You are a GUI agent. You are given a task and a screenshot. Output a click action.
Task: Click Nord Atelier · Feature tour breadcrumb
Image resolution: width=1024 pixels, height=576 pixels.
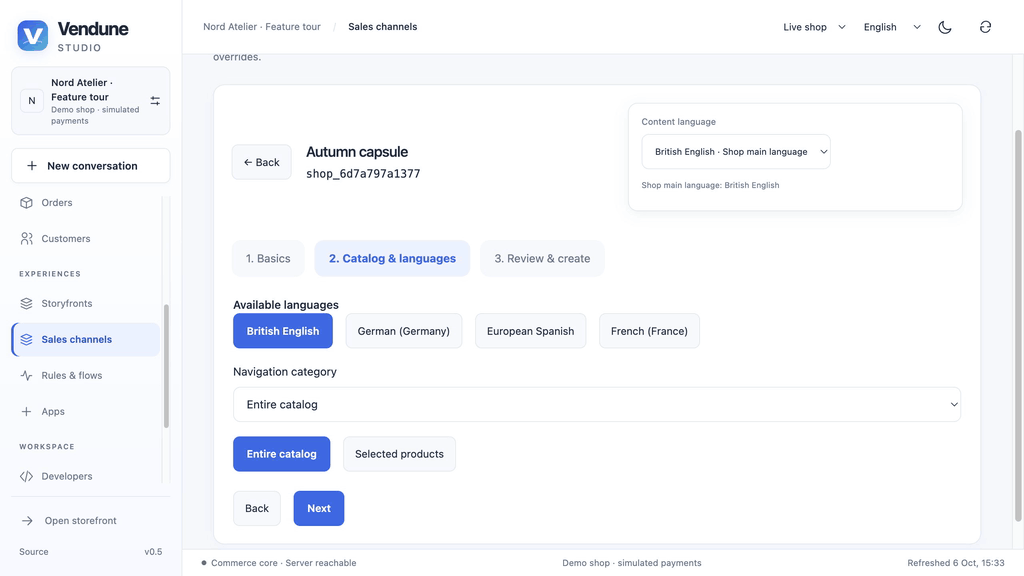tap(262, 27)
